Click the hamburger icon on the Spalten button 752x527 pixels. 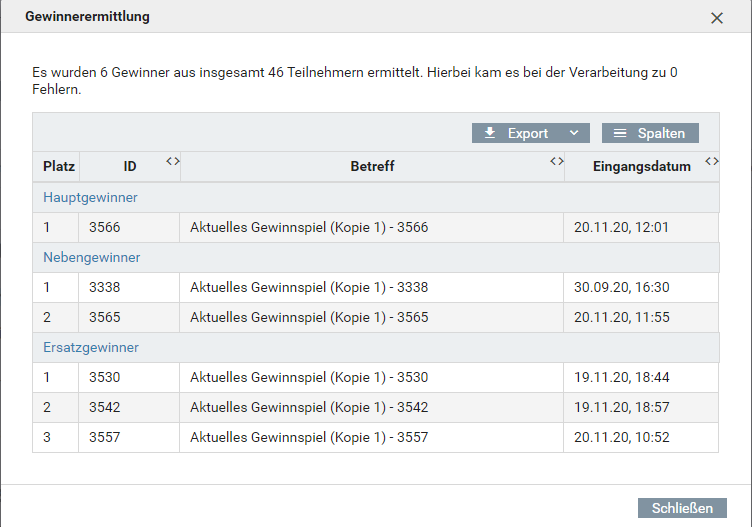[620, 133]
